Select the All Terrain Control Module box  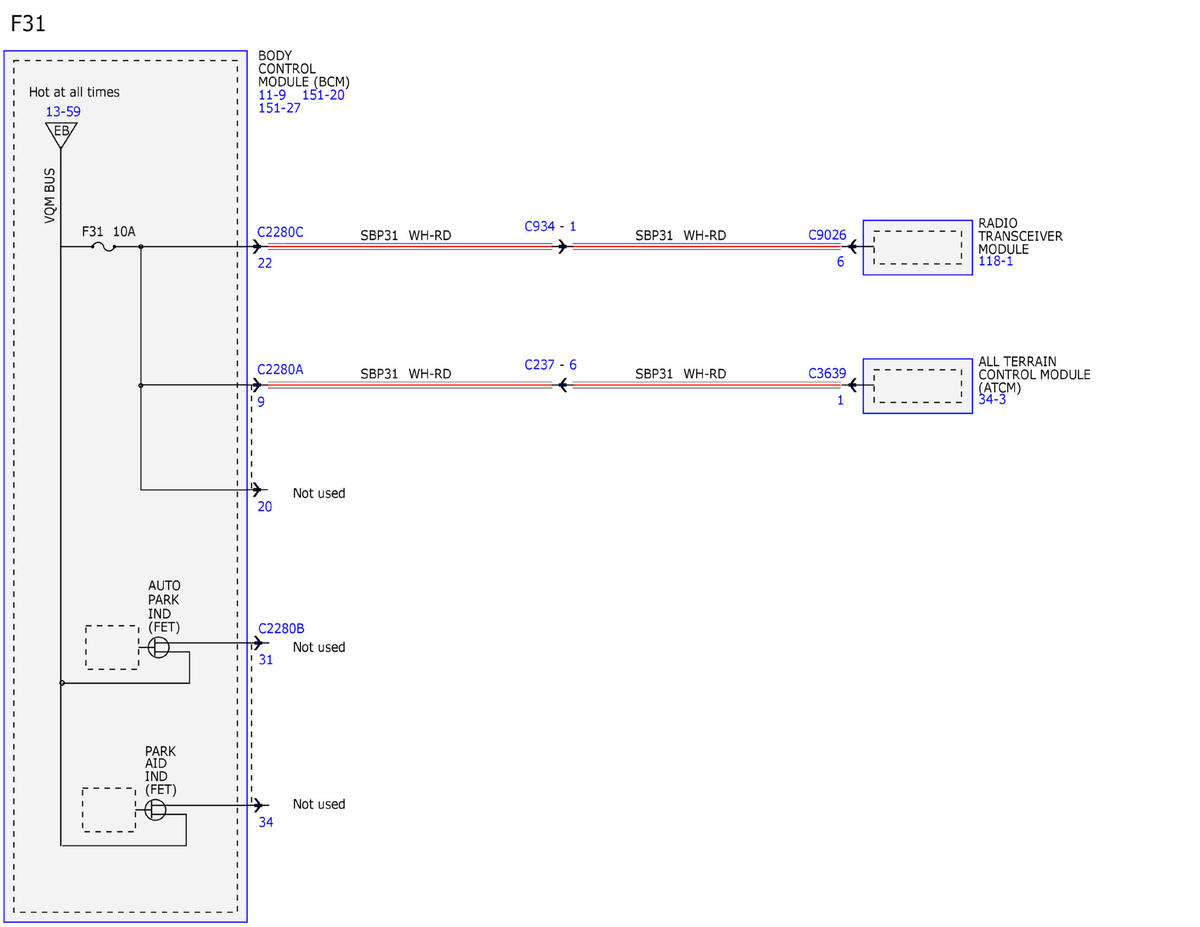917,385
